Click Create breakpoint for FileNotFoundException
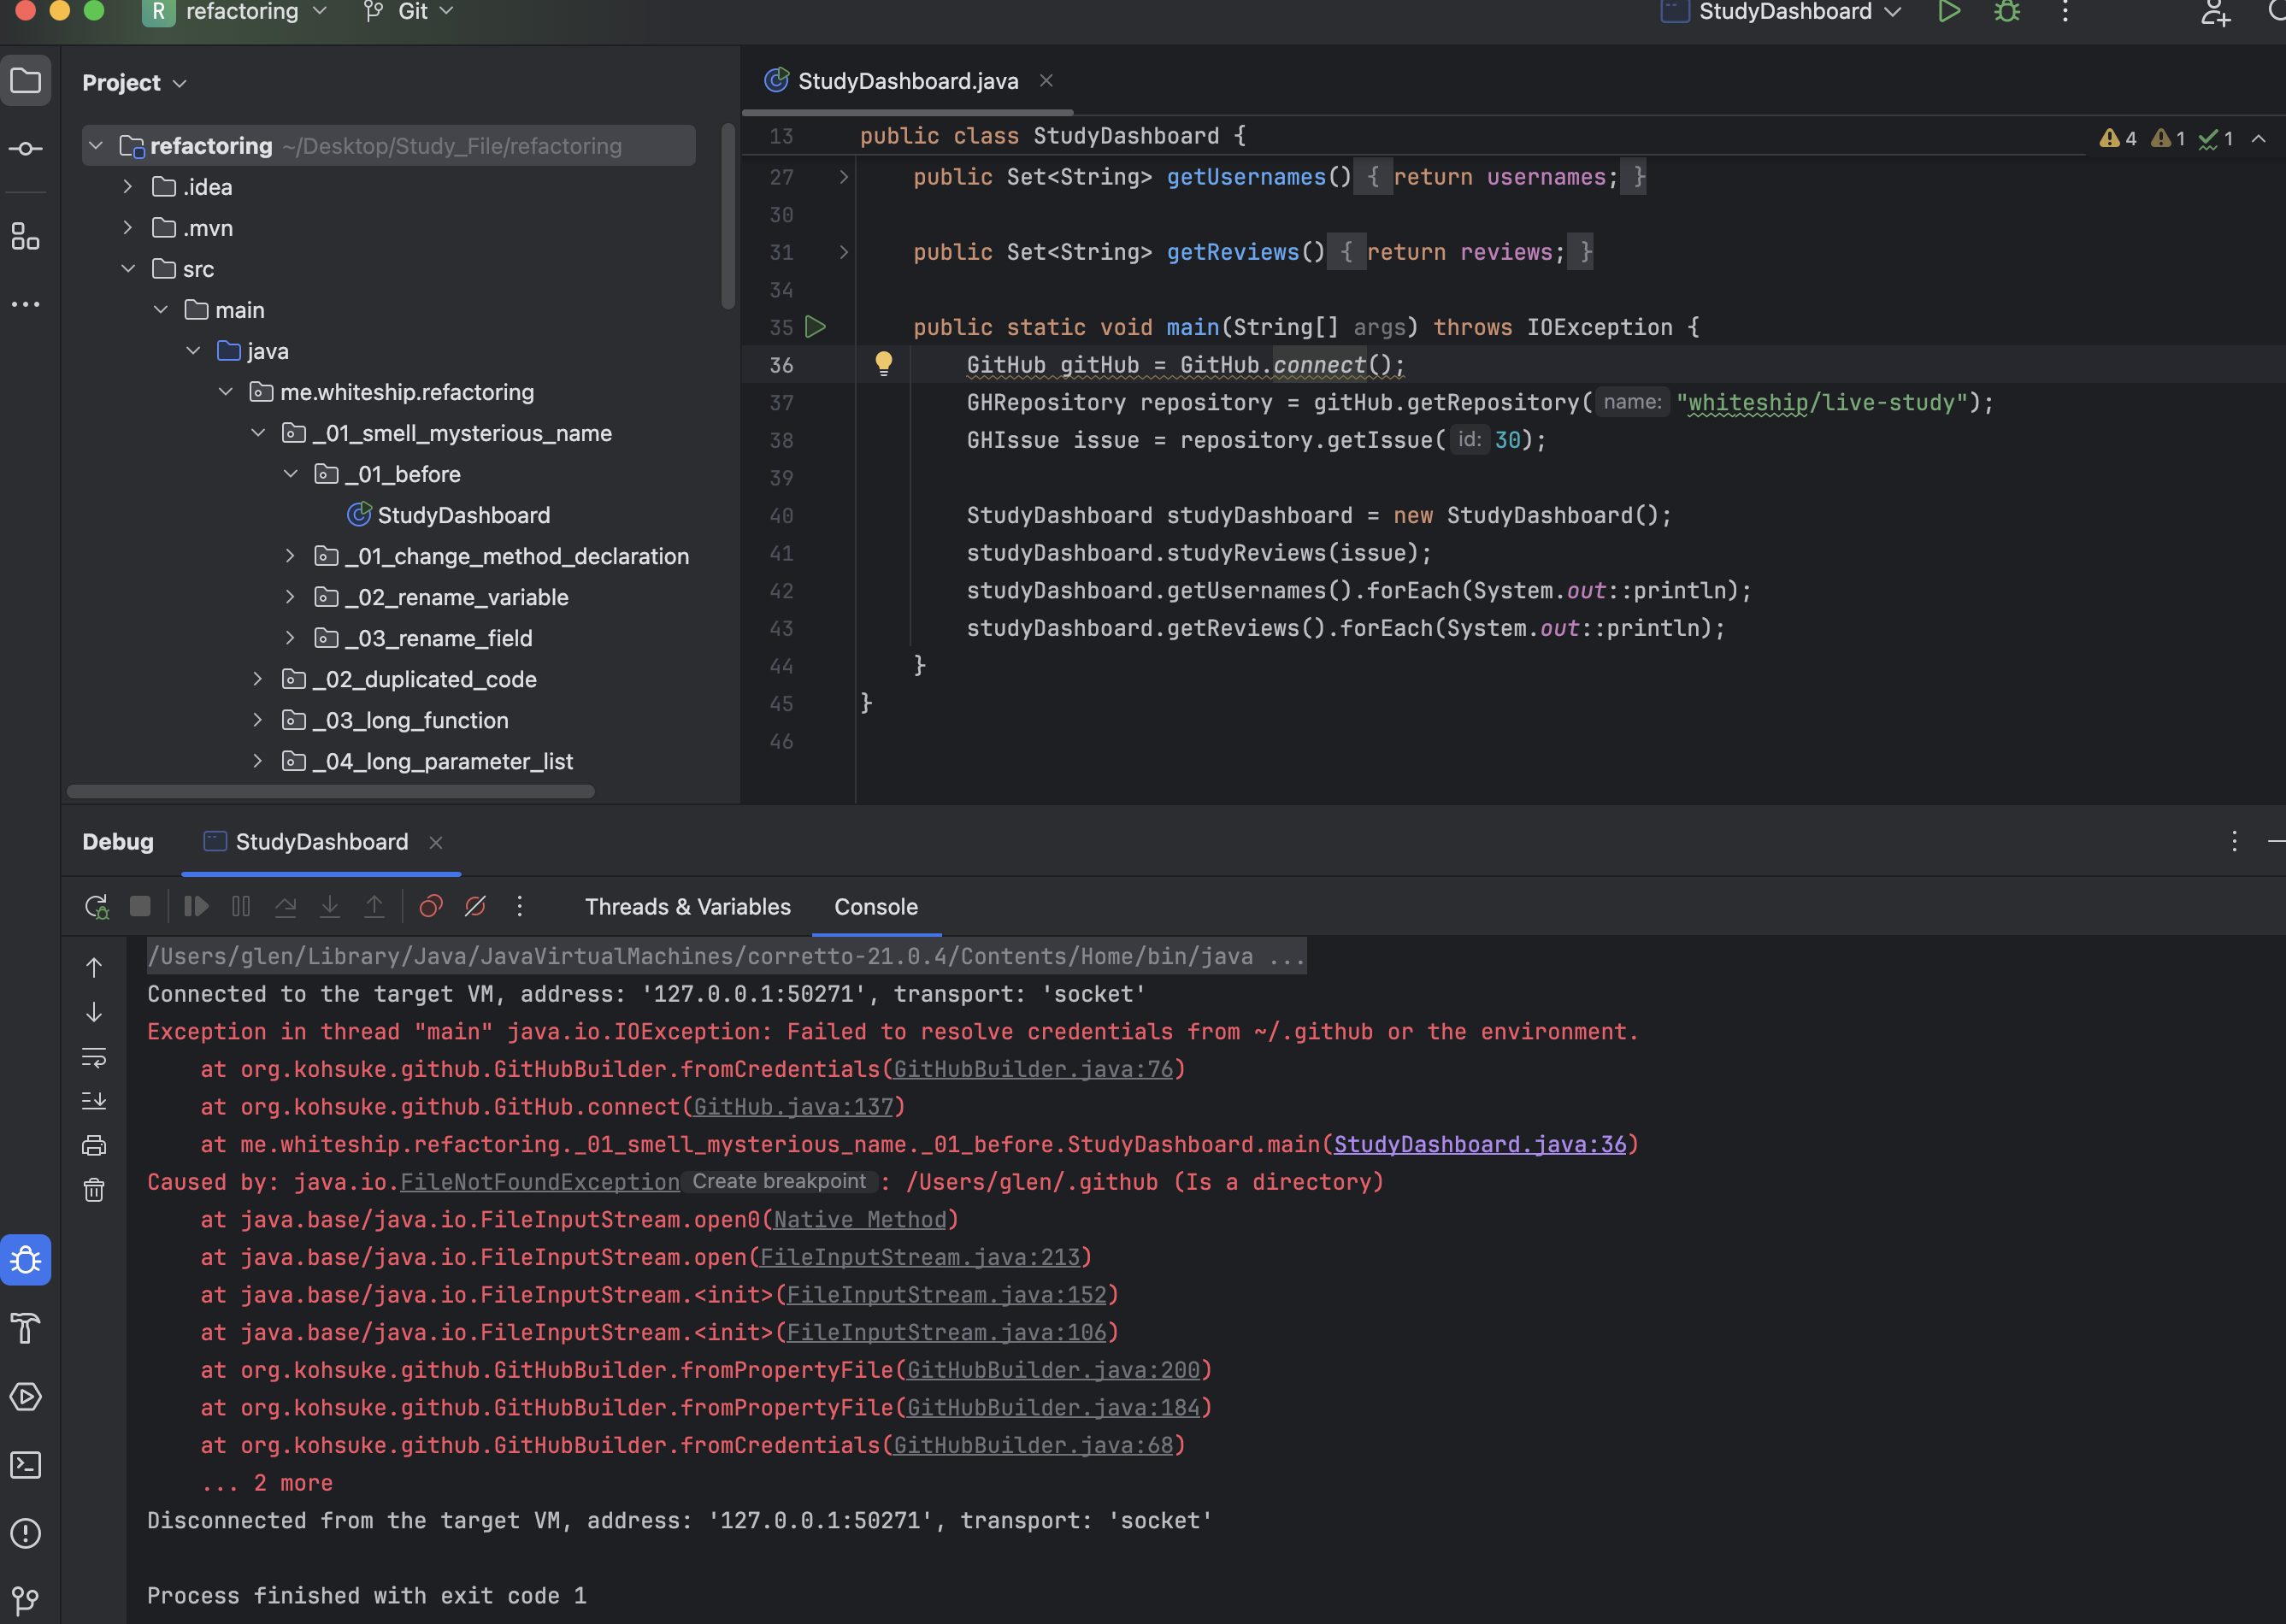 (779, 1181)
